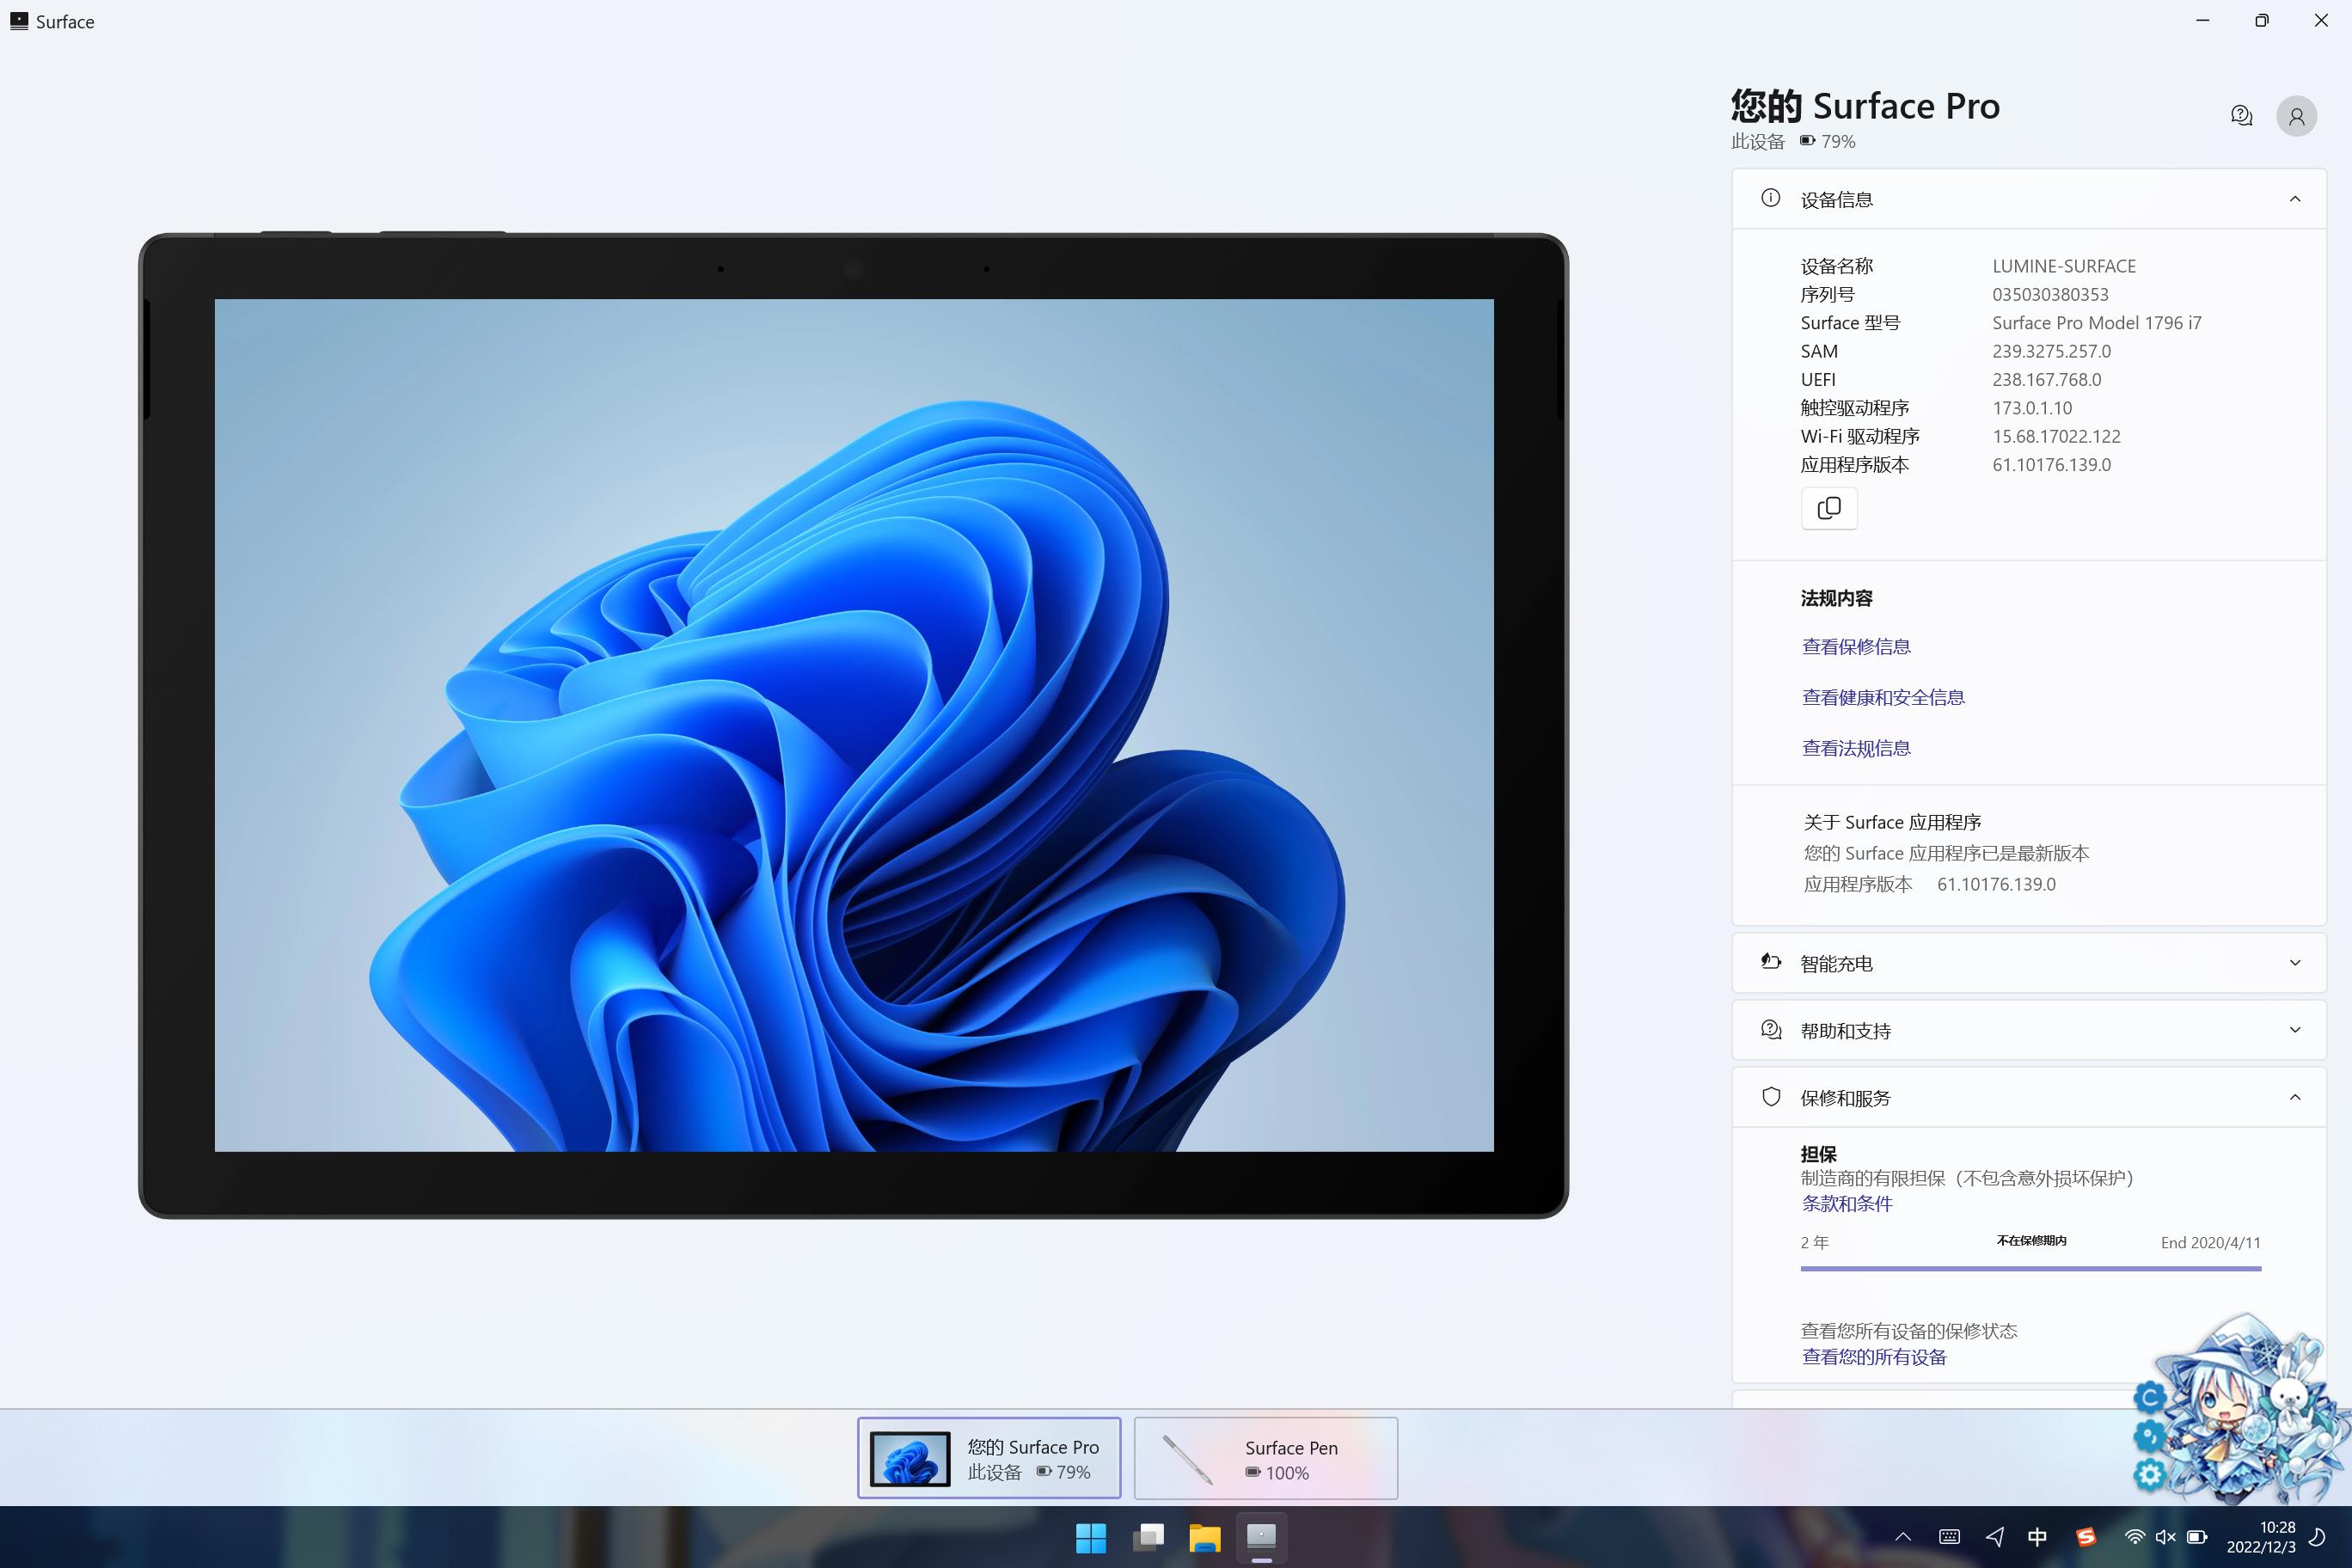The image size is (2352, 1568).
Task: Click the Surface Pro tablet image
Action: point(853,725)
